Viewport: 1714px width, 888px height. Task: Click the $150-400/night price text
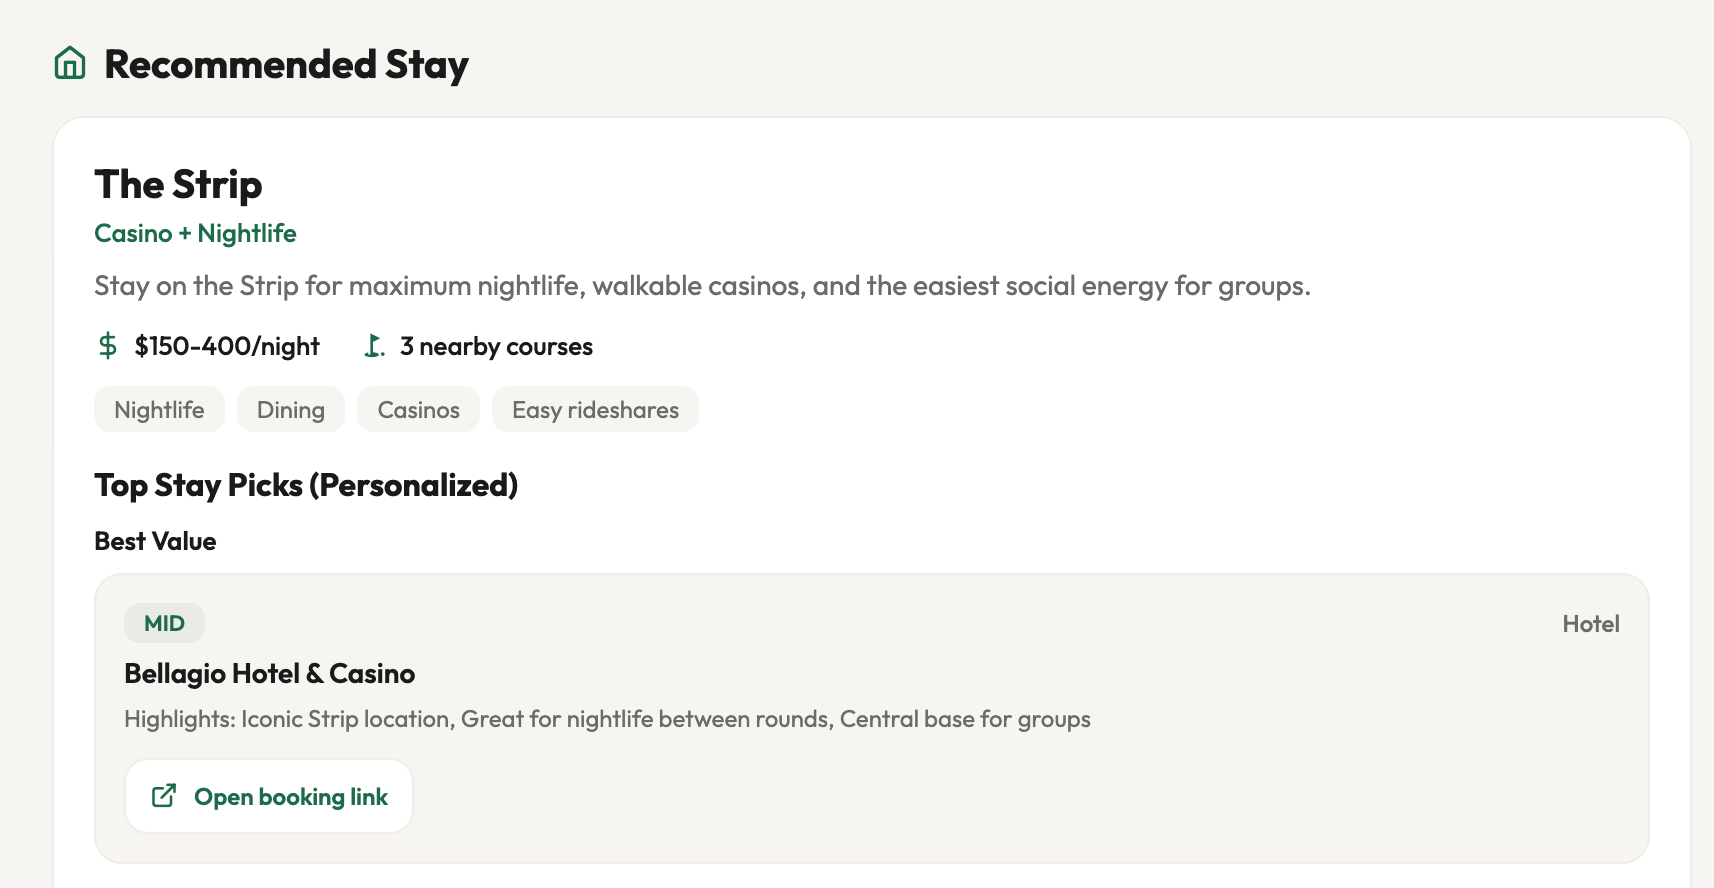[x=227, y=347]
